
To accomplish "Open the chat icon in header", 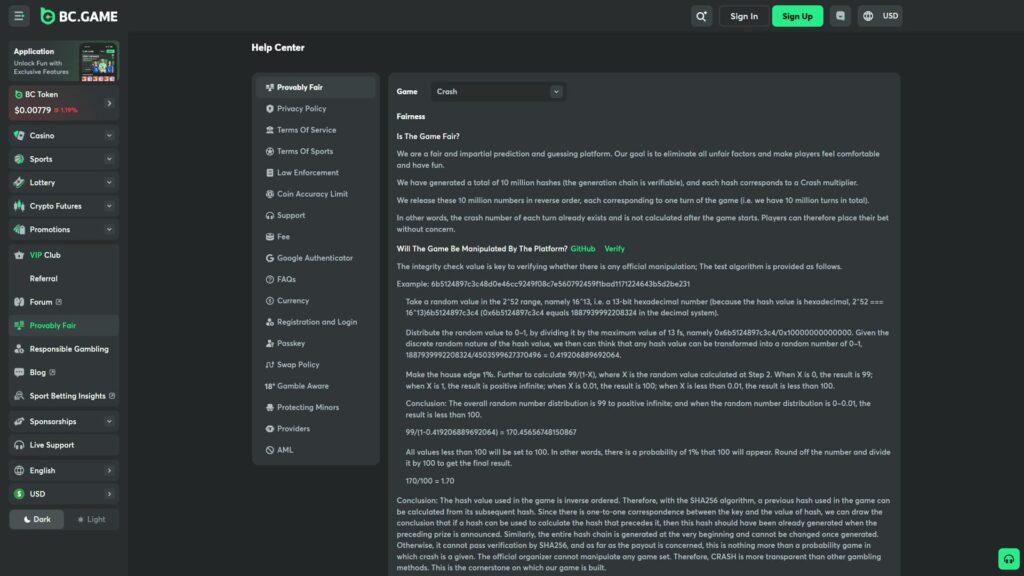I will click(840, 16).
